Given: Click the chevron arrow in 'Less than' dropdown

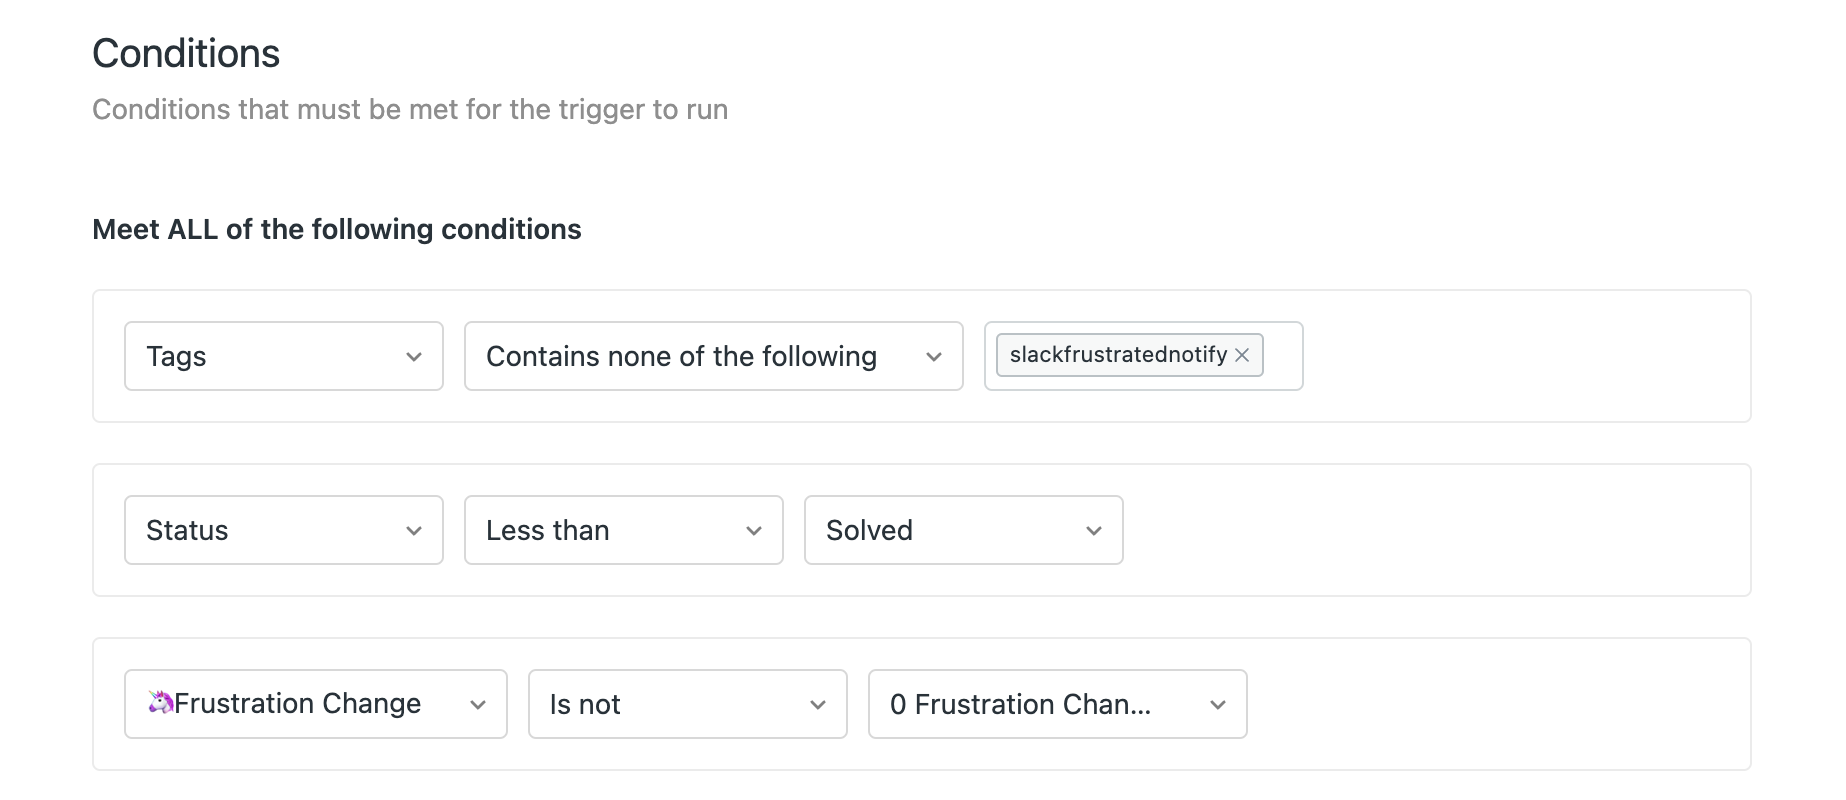Looking at the screenshot, I should coord(754,531).
